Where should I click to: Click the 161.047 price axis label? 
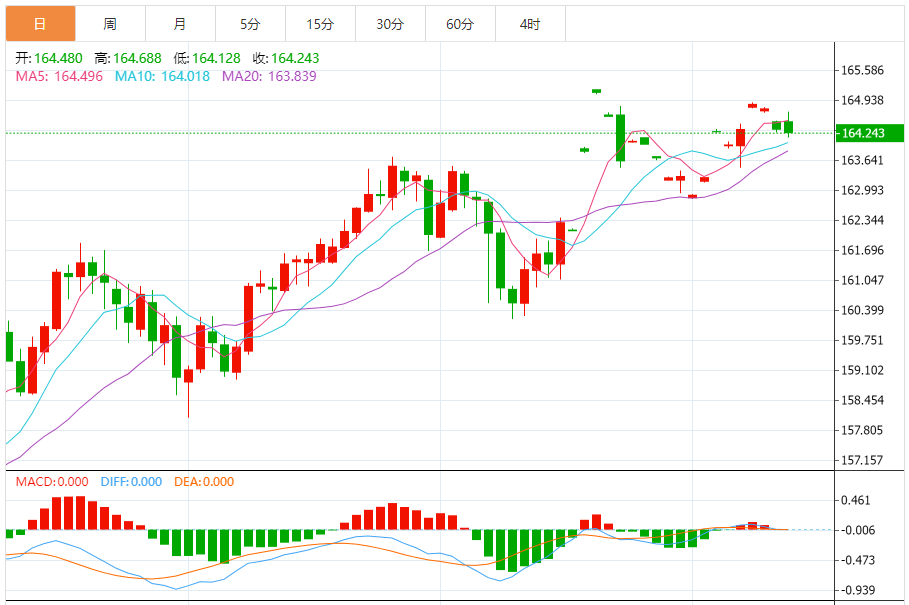point(863,280)
